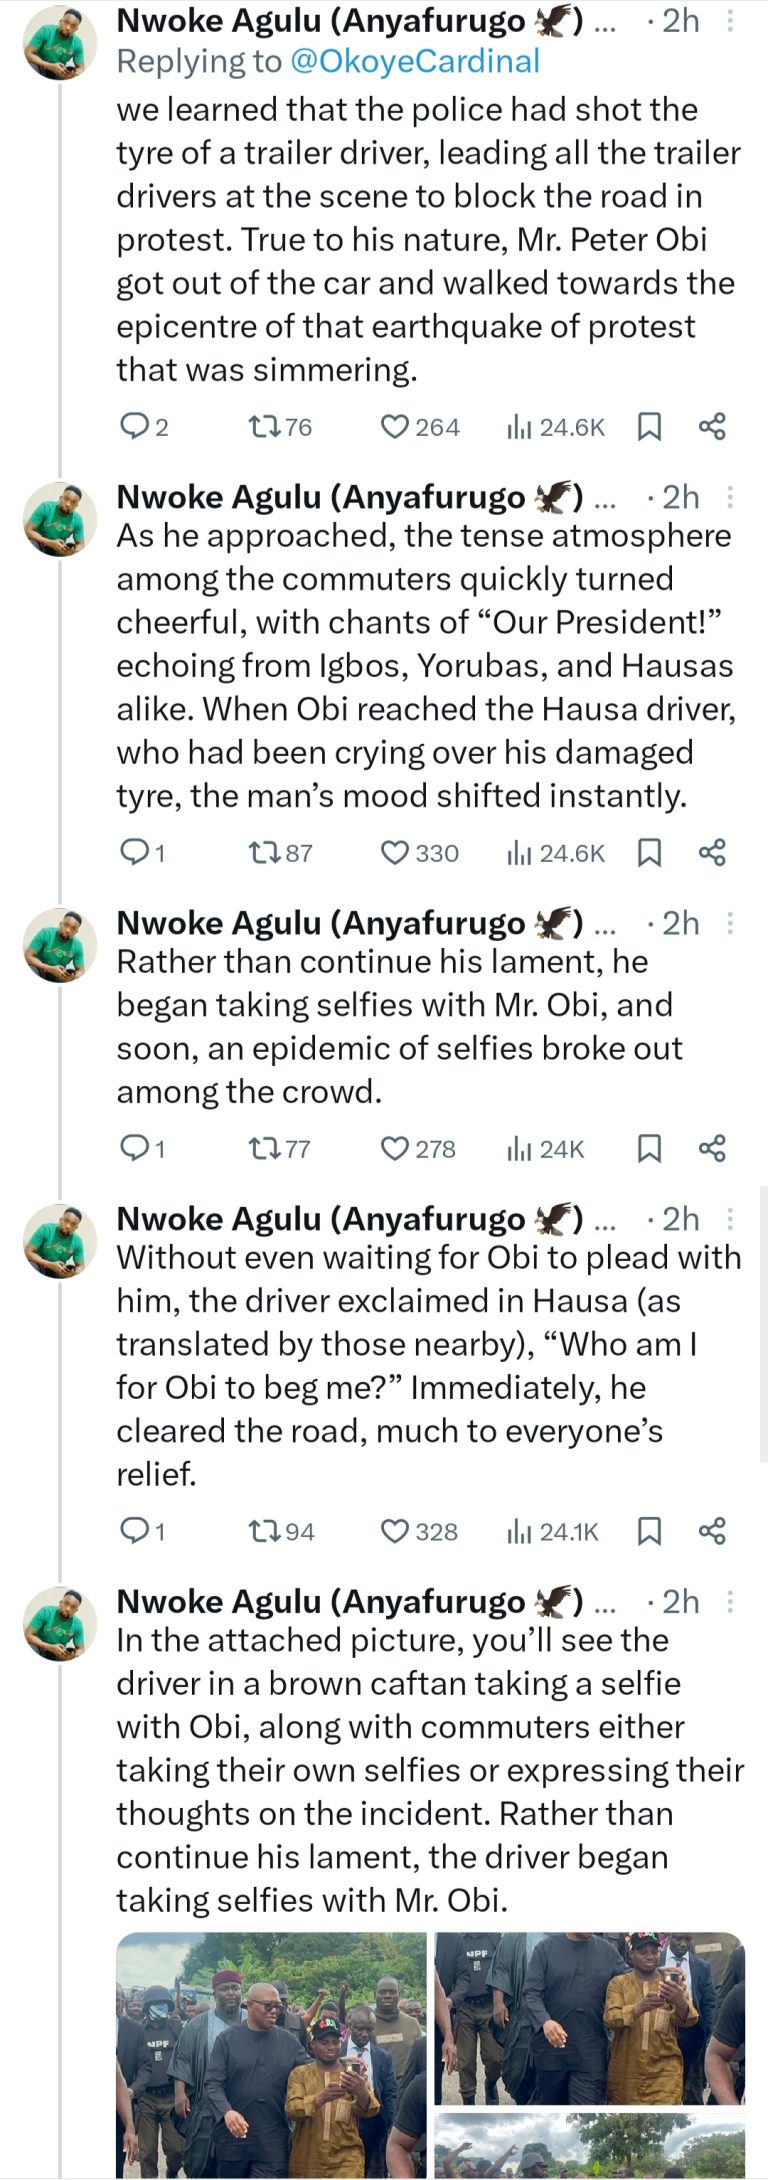Like the tweet with 330 likes
The width and height of the screenshot is (768, 2180).
396,853
